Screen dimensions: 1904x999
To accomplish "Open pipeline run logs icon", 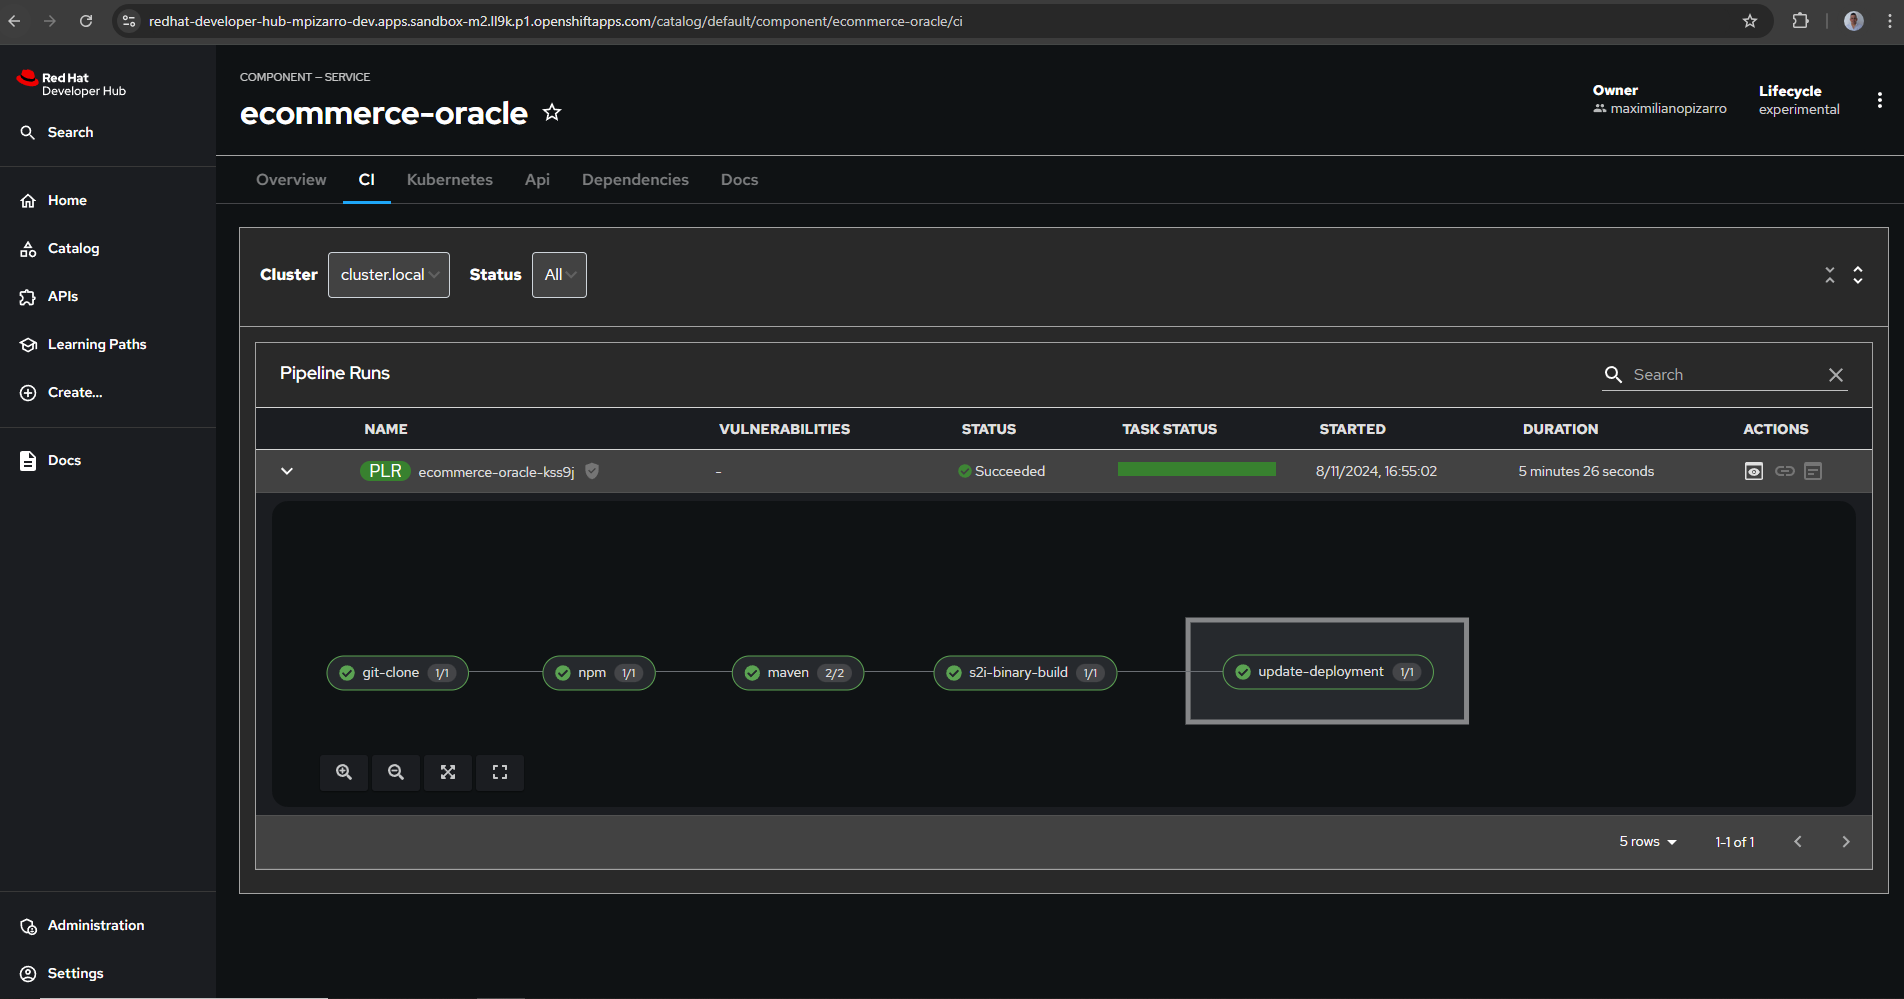I will [1812, 470].
